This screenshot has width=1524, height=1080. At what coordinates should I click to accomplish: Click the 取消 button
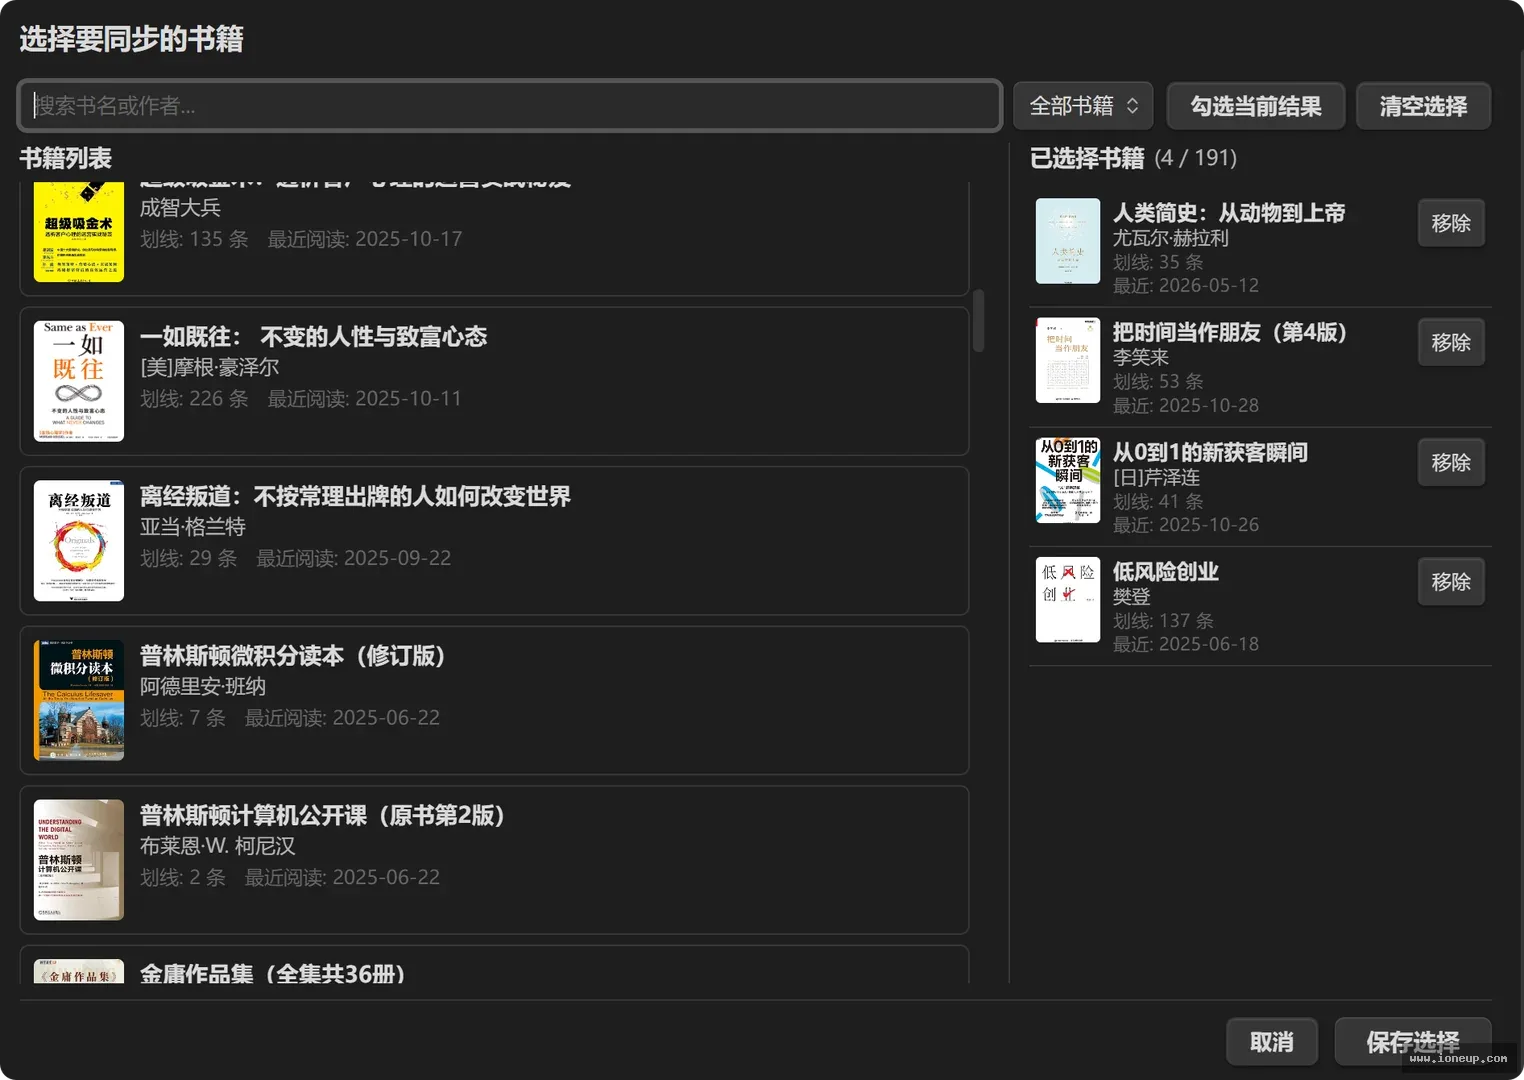[x=1272, y=1042]
